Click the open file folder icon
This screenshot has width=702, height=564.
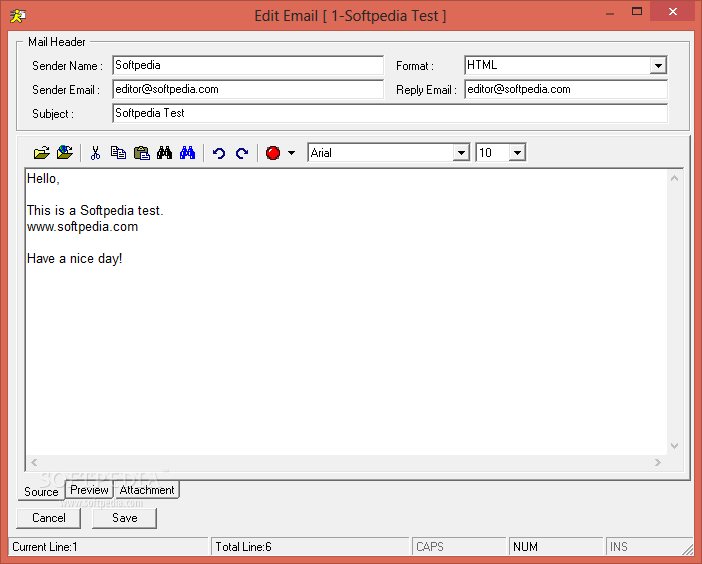(x=42, y=153)
